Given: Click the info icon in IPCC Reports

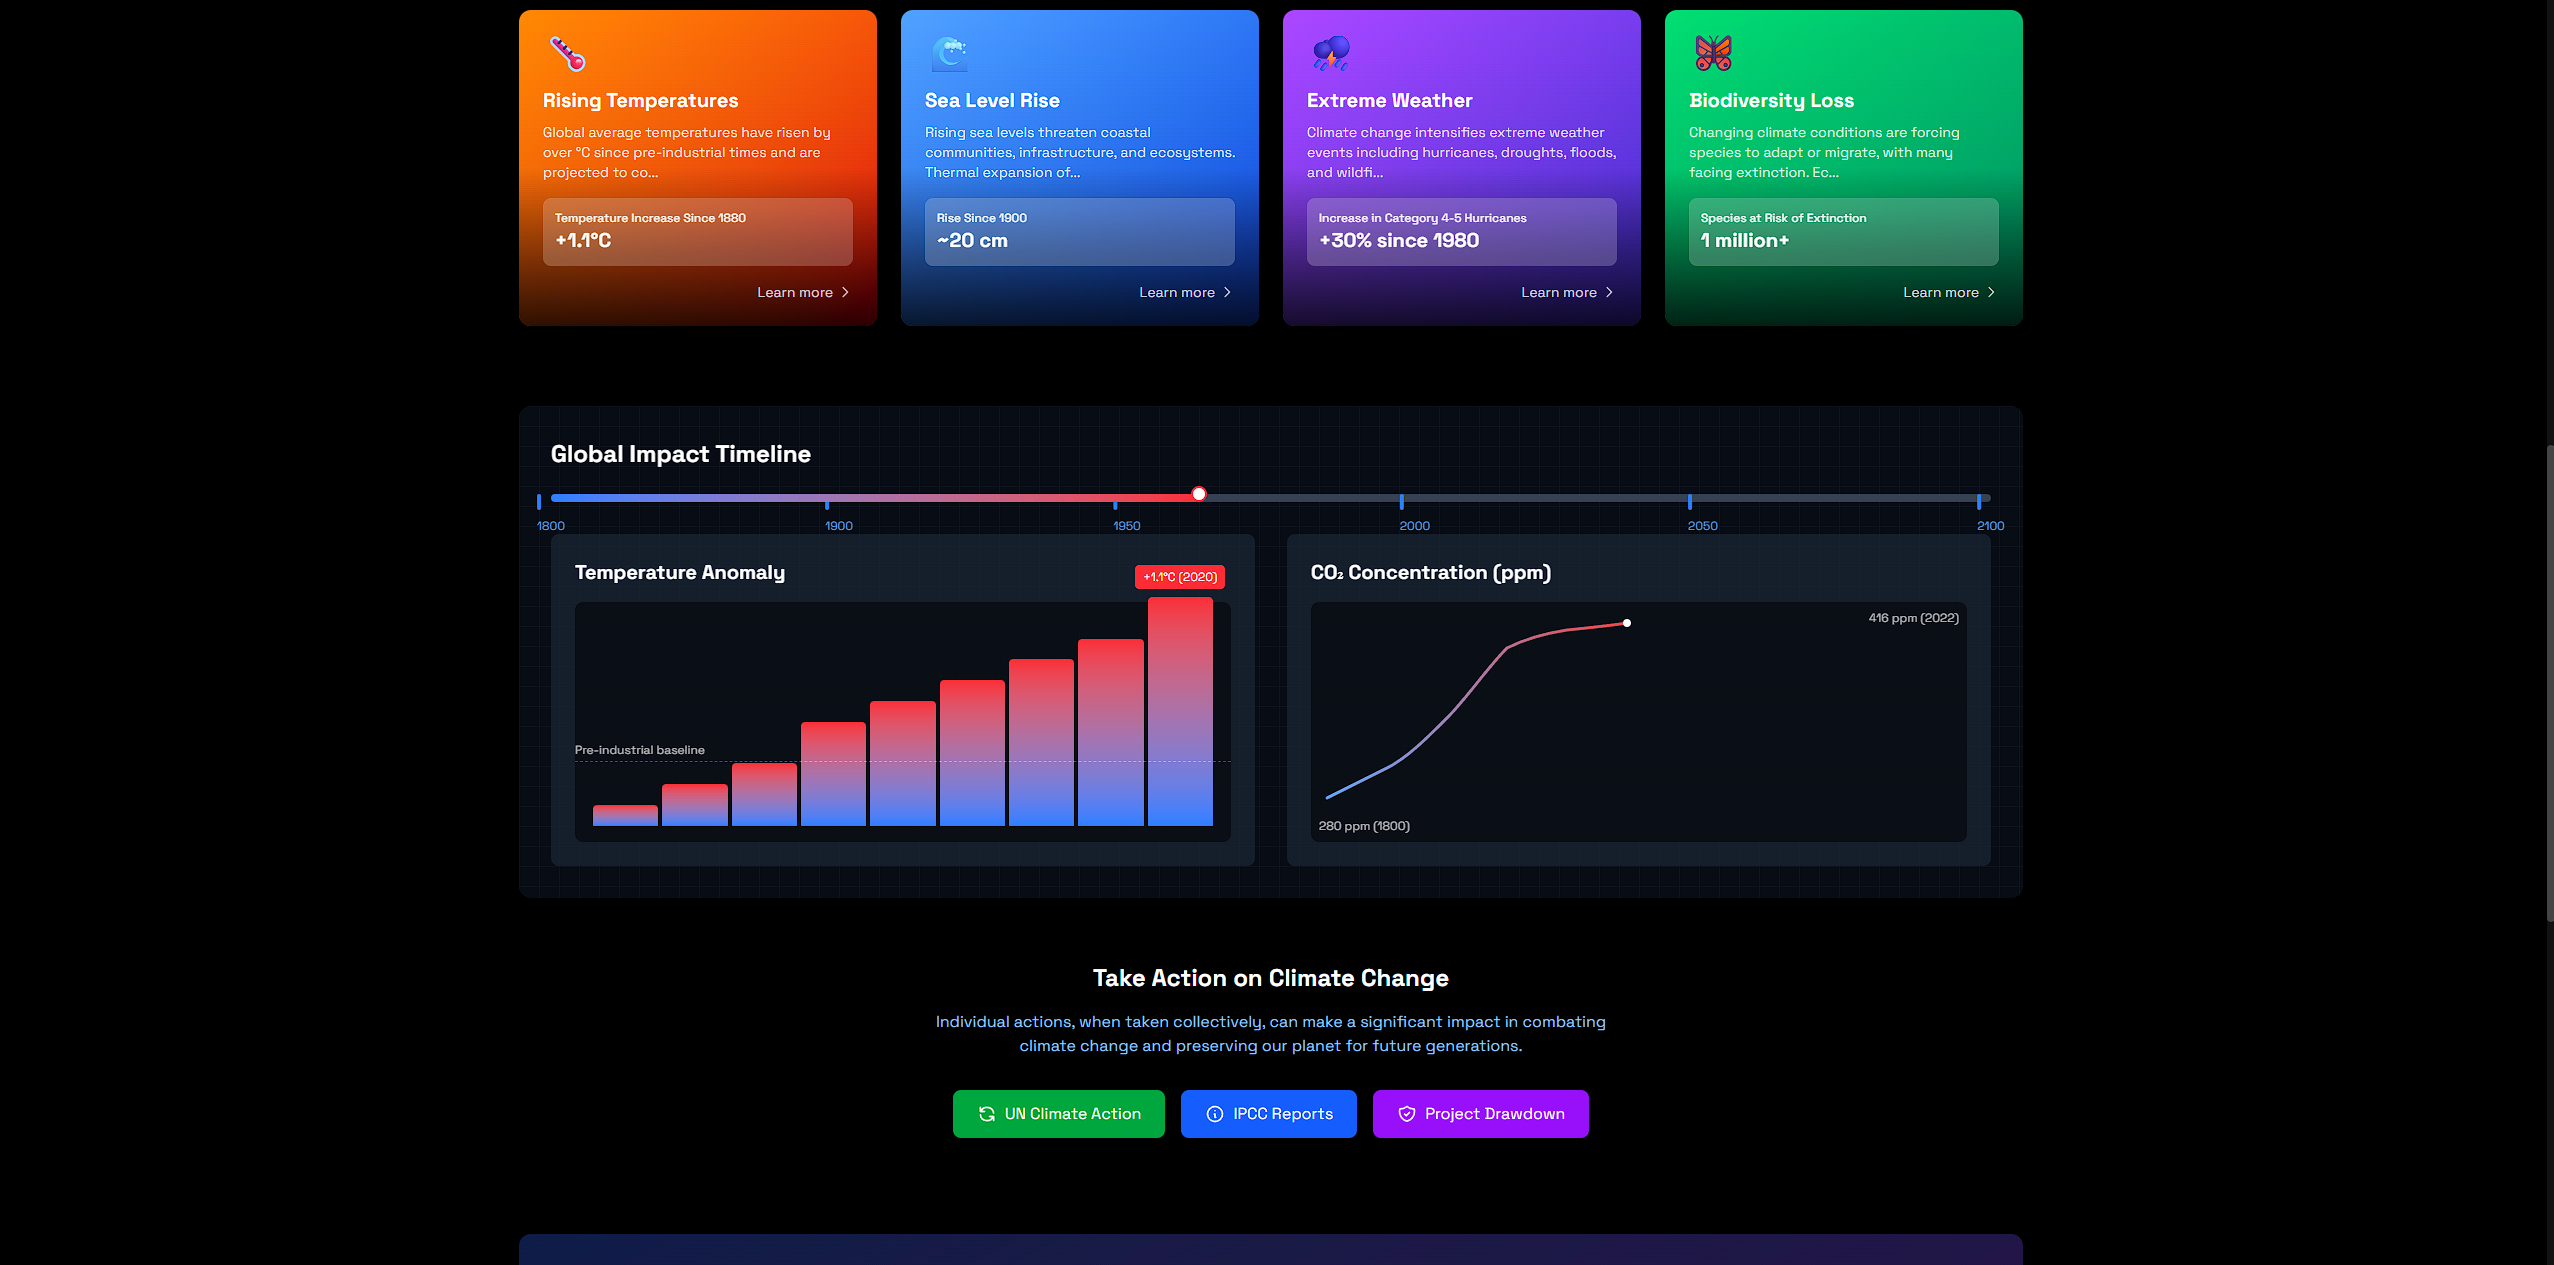Looking at the screenshot, I should click(1215, 1114).
